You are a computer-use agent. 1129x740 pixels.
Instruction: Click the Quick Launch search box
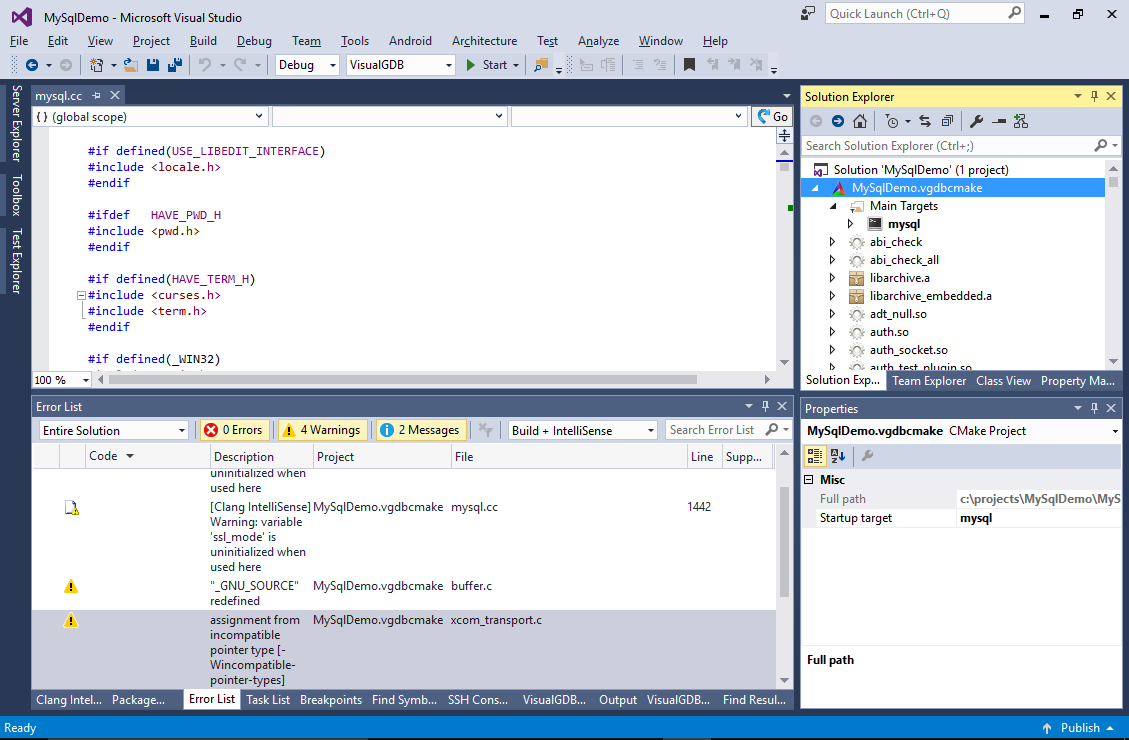click(925, 13)
